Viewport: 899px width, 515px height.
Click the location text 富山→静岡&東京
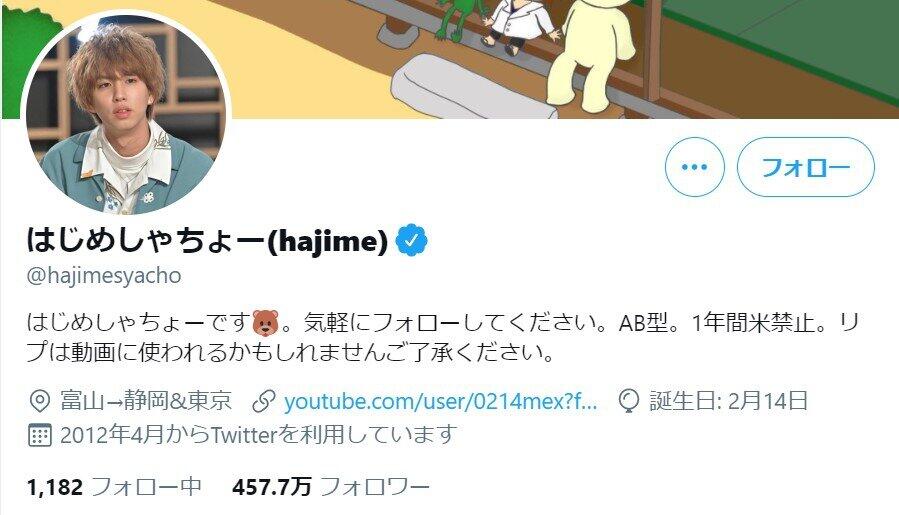click(x=146, y=400)
